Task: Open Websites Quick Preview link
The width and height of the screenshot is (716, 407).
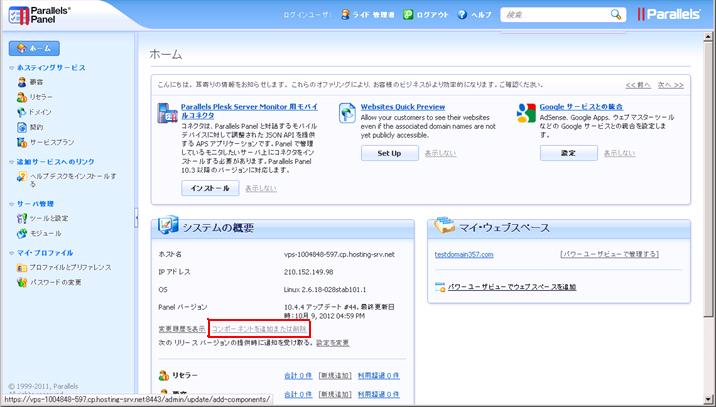Action: click(403, 107)
